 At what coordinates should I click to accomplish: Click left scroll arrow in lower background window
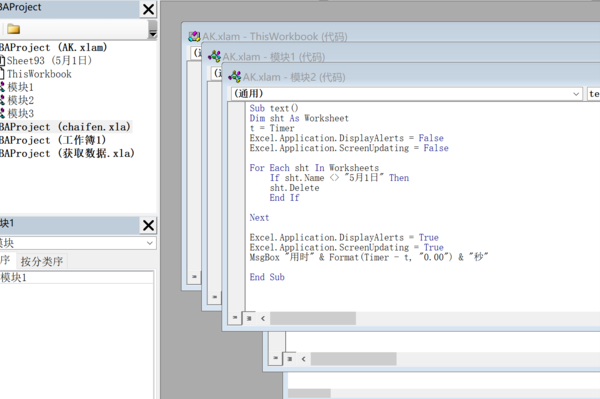304,359
